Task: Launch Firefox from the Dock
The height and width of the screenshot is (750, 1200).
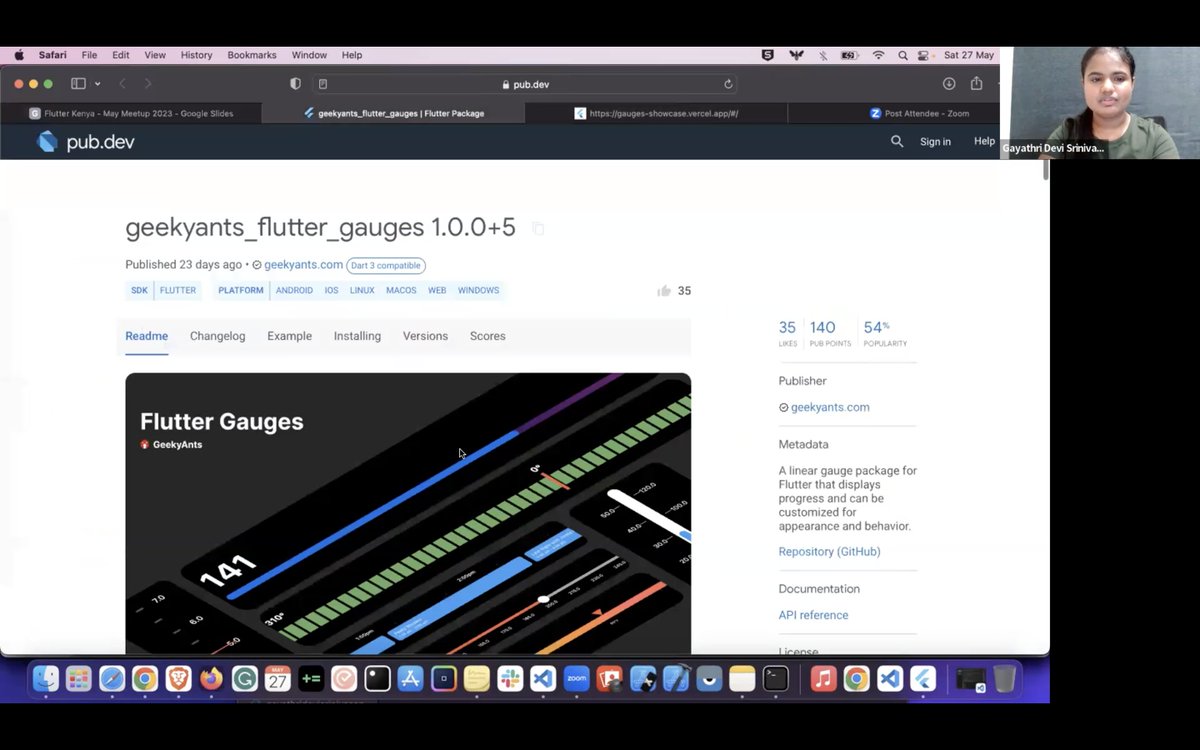Action: 211,679
